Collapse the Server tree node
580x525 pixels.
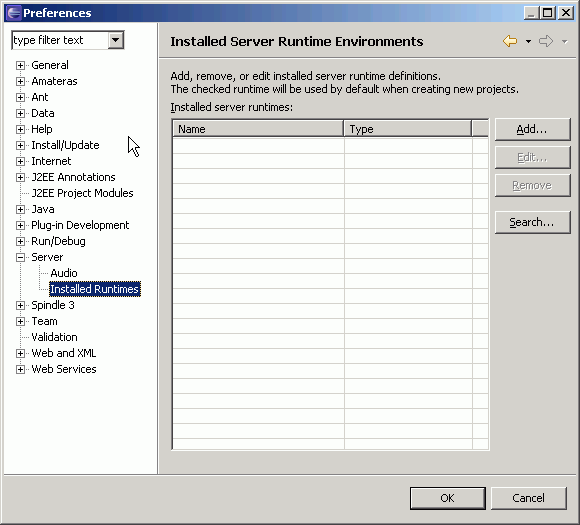point(20,258)
